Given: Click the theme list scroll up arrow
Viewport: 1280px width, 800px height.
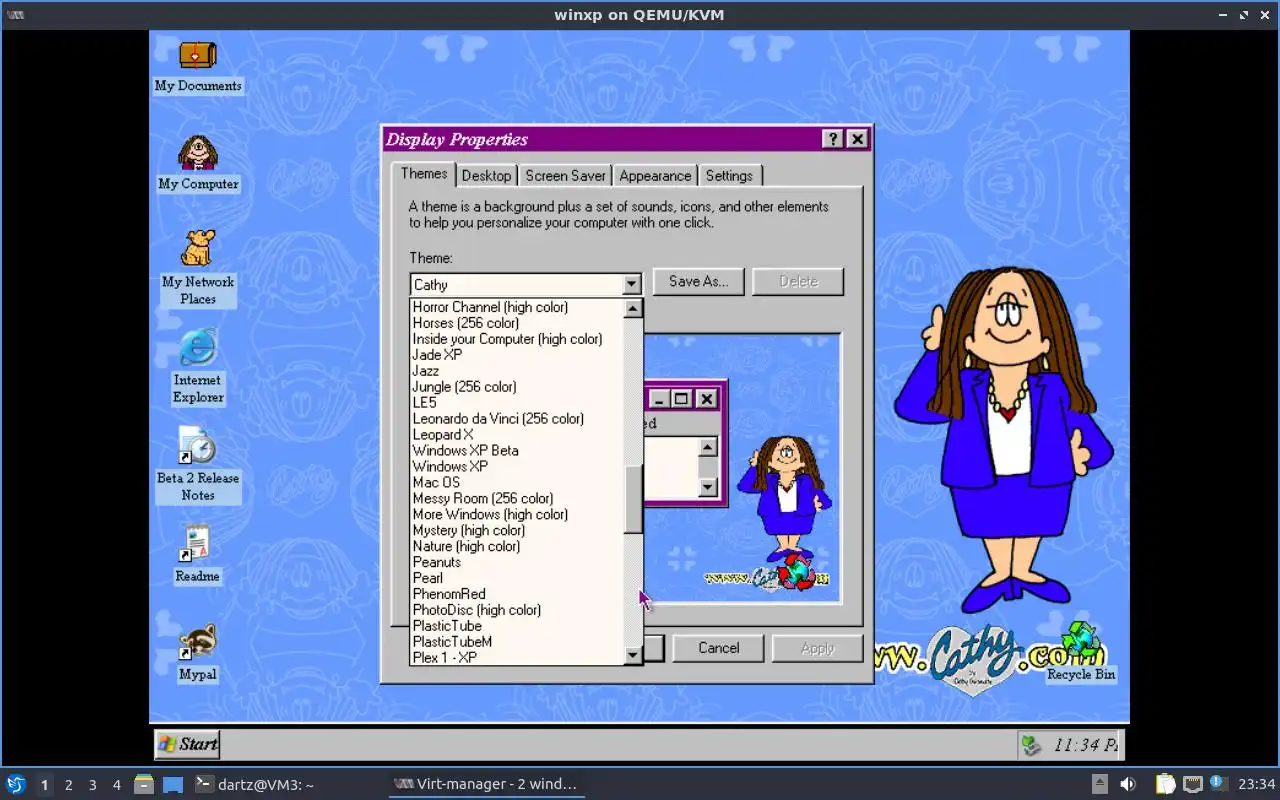Looking at the screenshot, I should click(632, 308).
